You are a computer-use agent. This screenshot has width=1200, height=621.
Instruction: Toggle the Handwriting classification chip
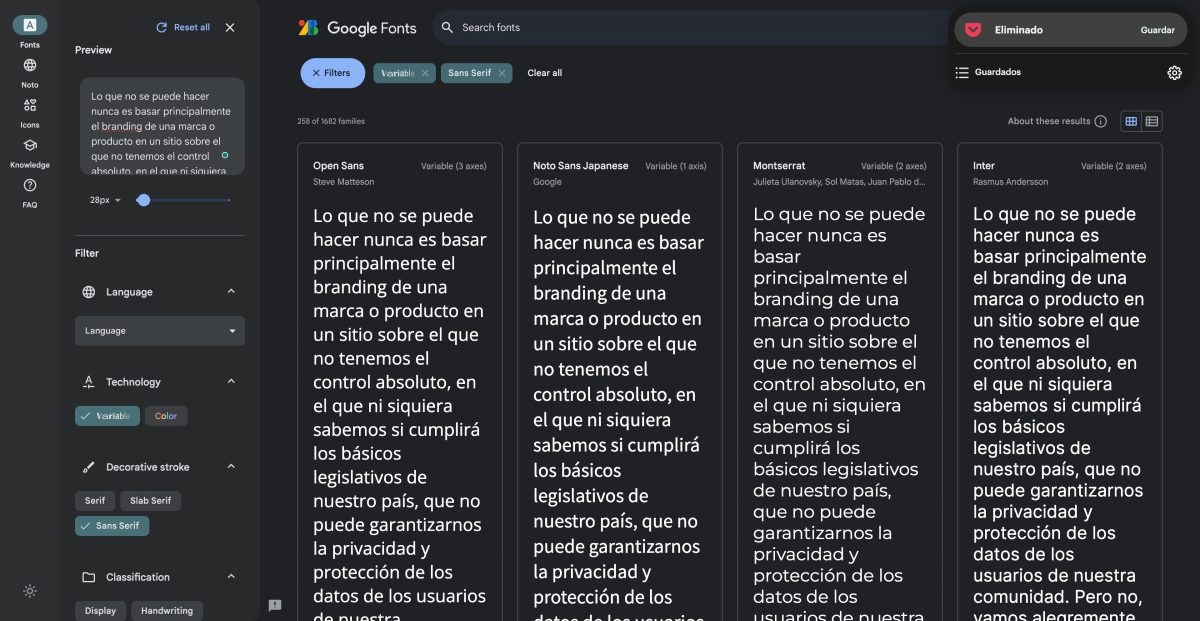pyautogui.click(x=167, y=610)
